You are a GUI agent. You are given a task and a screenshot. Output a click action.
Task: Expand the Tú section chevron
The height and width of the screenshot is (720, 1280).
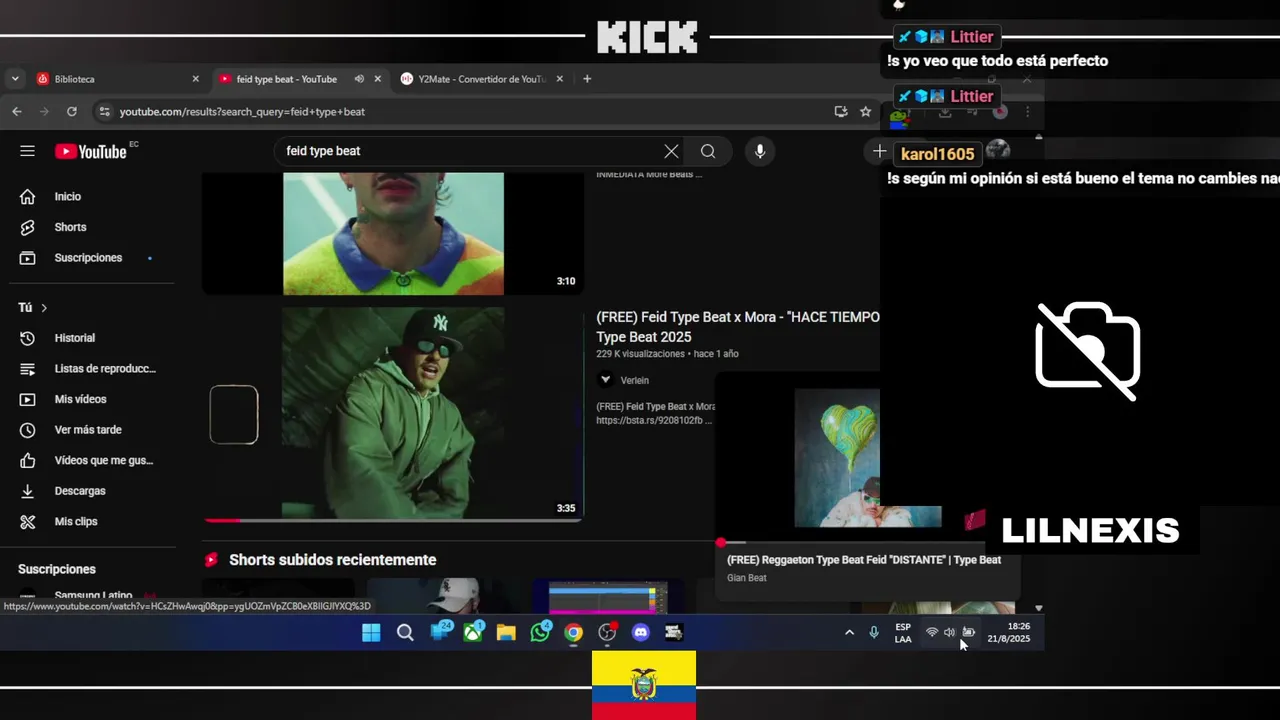pyautogui.click(x=44, y=308)
